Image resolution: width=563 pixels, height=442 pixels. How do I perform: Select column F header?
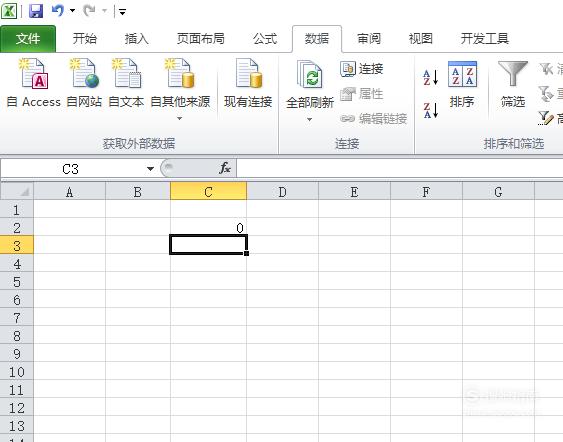(426, 192)
